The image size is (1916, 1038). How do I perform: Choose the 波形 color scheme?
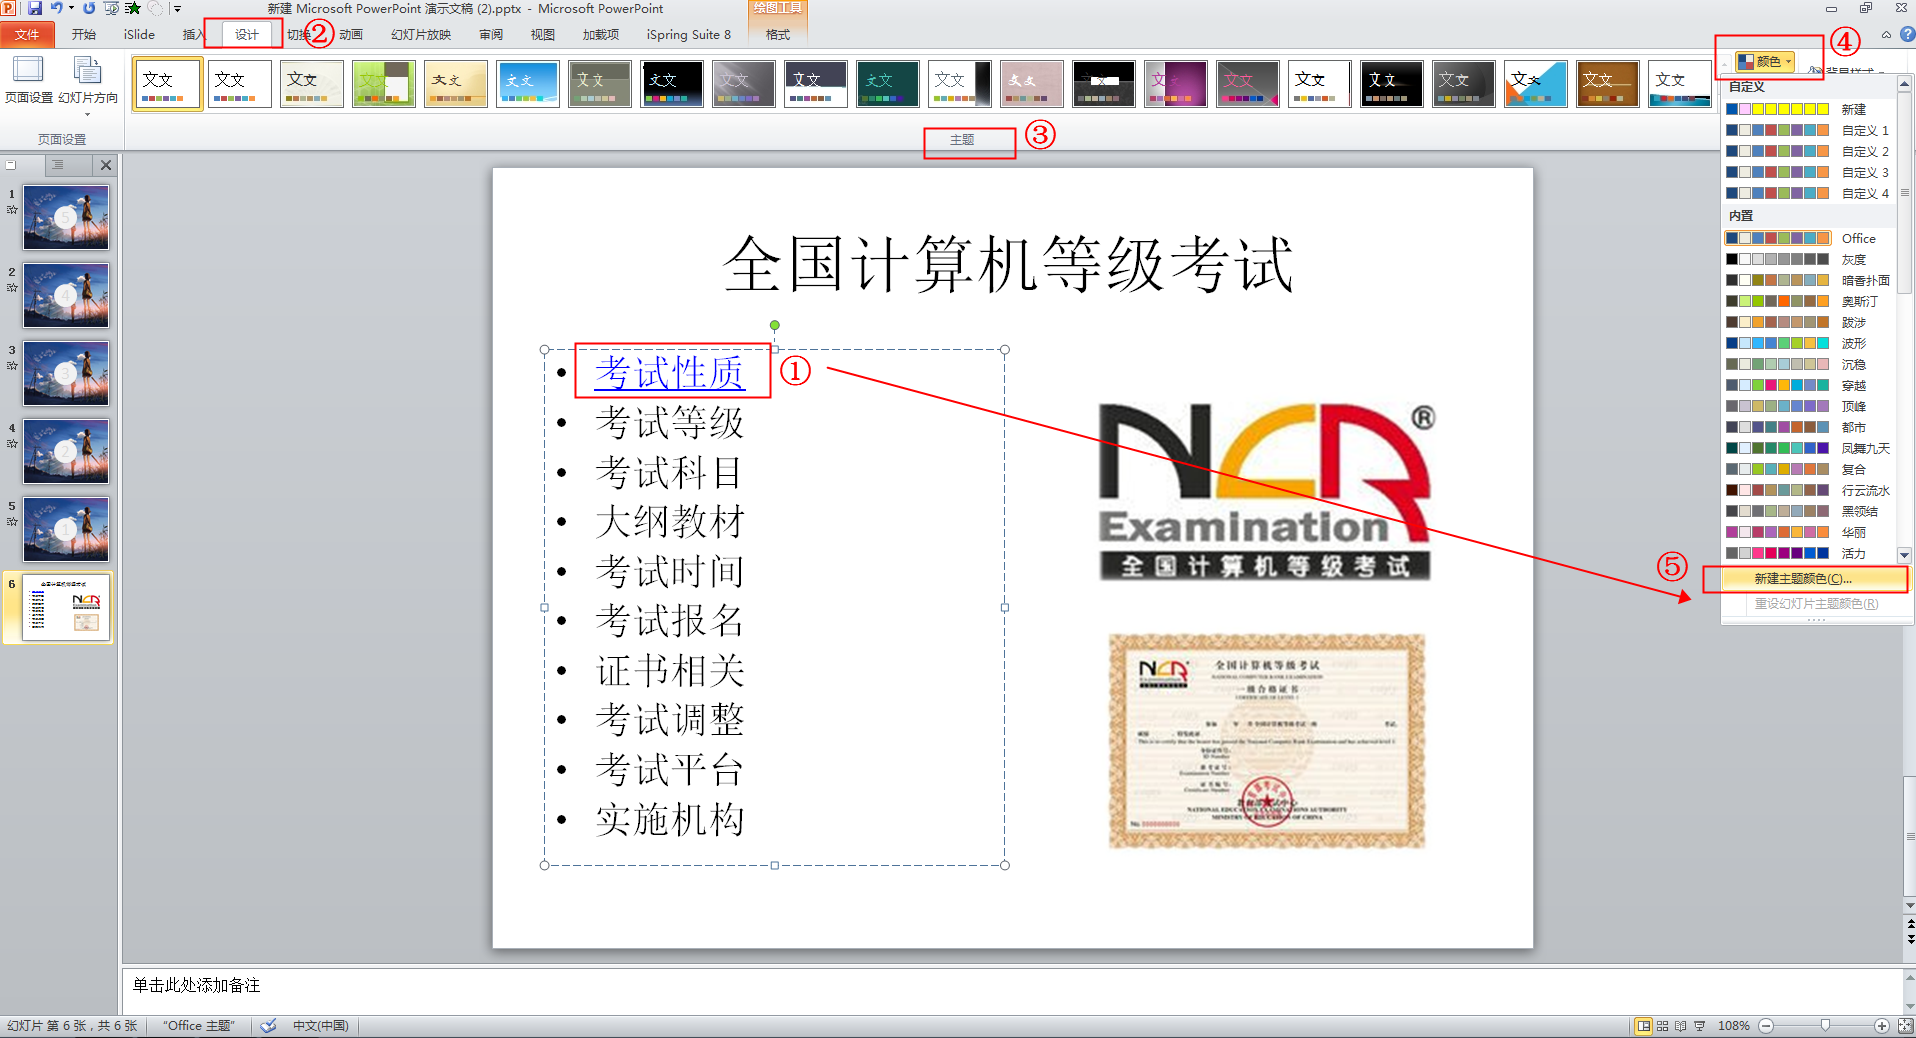tap(1808, 343)
